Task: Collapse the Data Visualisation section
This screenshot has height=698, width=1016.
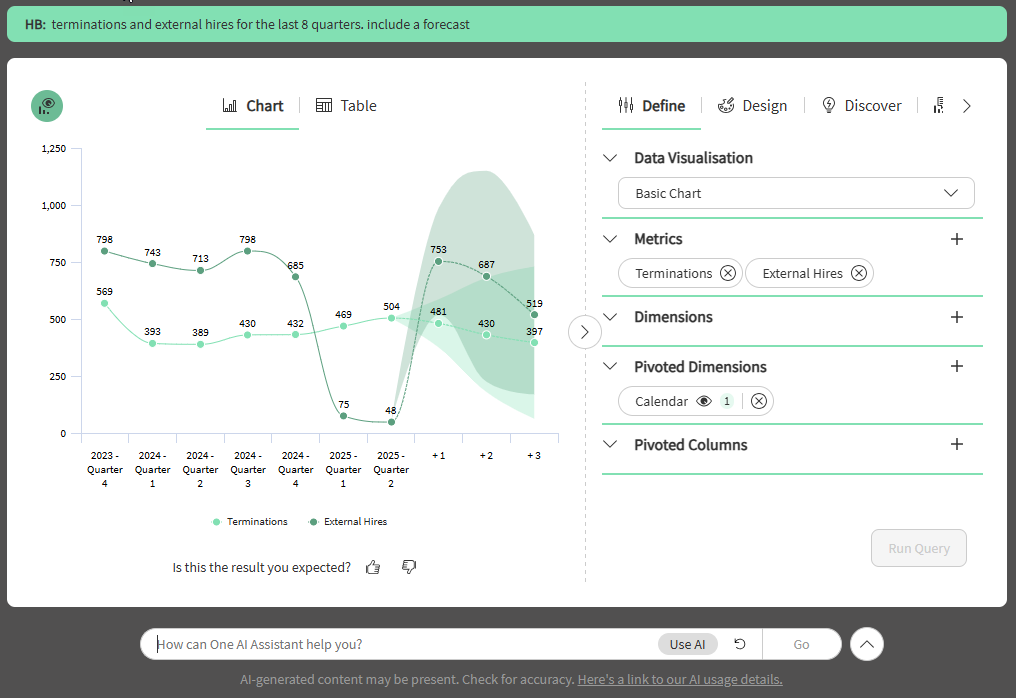Action: [611, 158]
